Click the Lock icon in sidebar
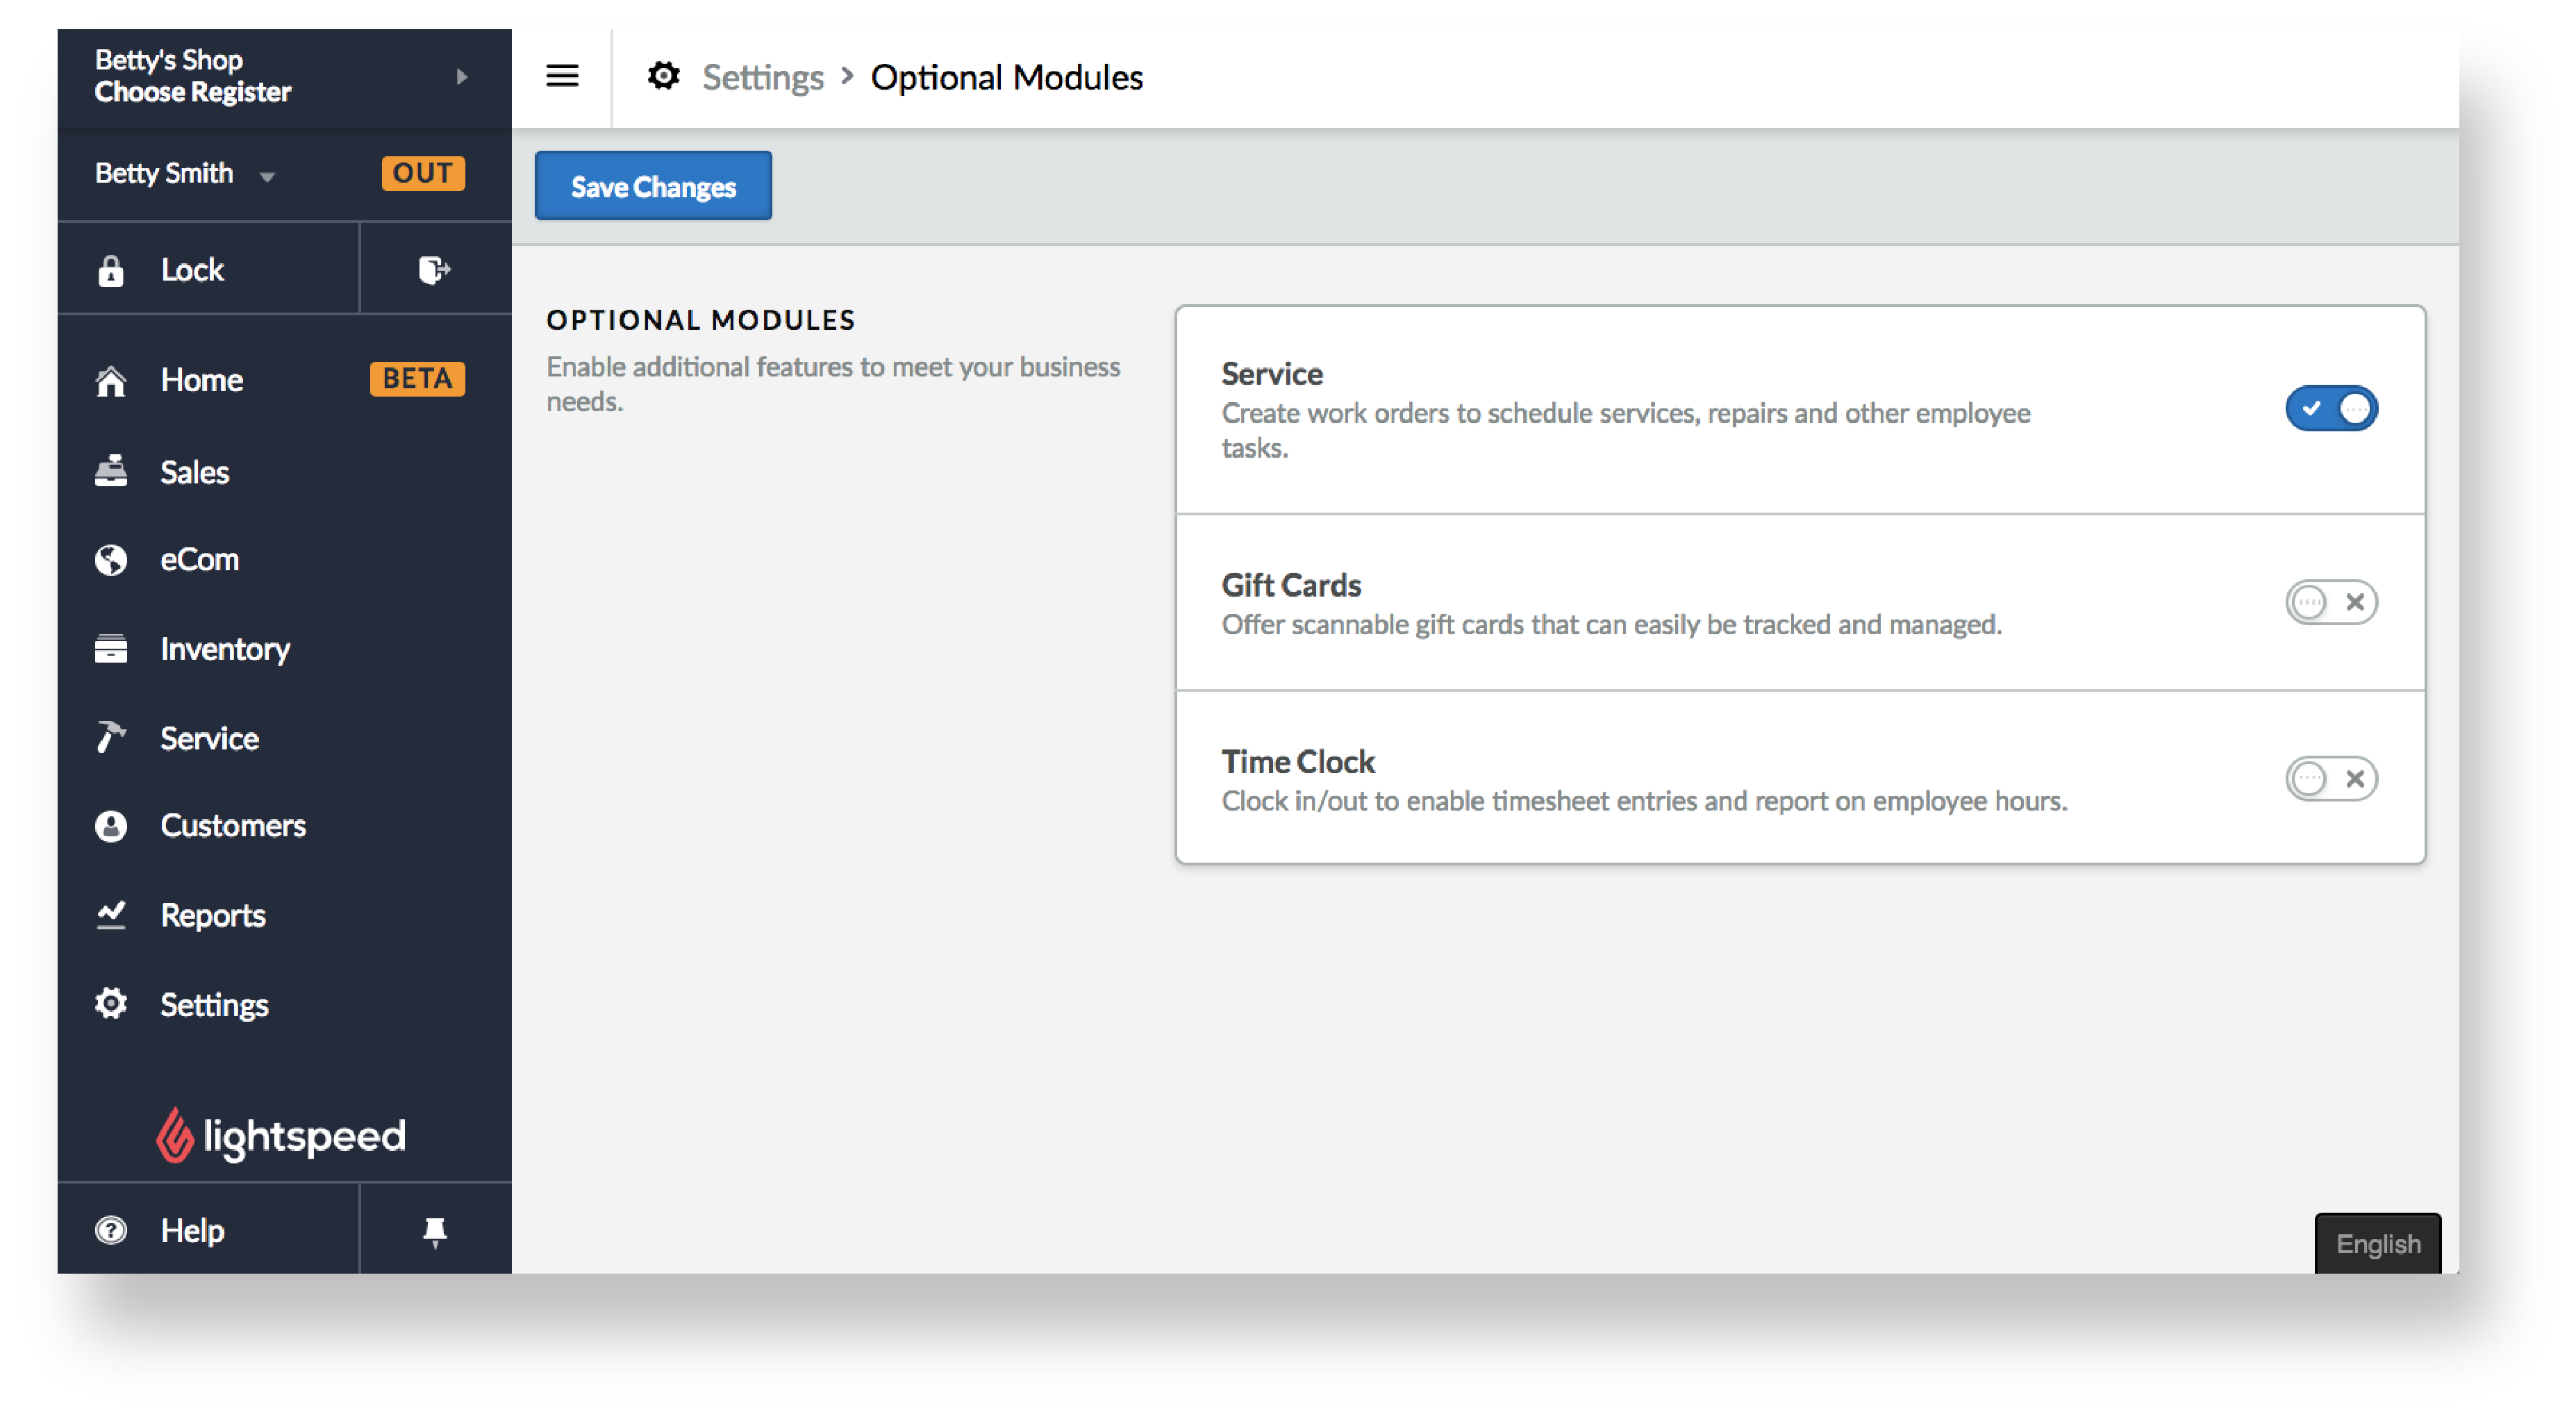 coord(112,269)
